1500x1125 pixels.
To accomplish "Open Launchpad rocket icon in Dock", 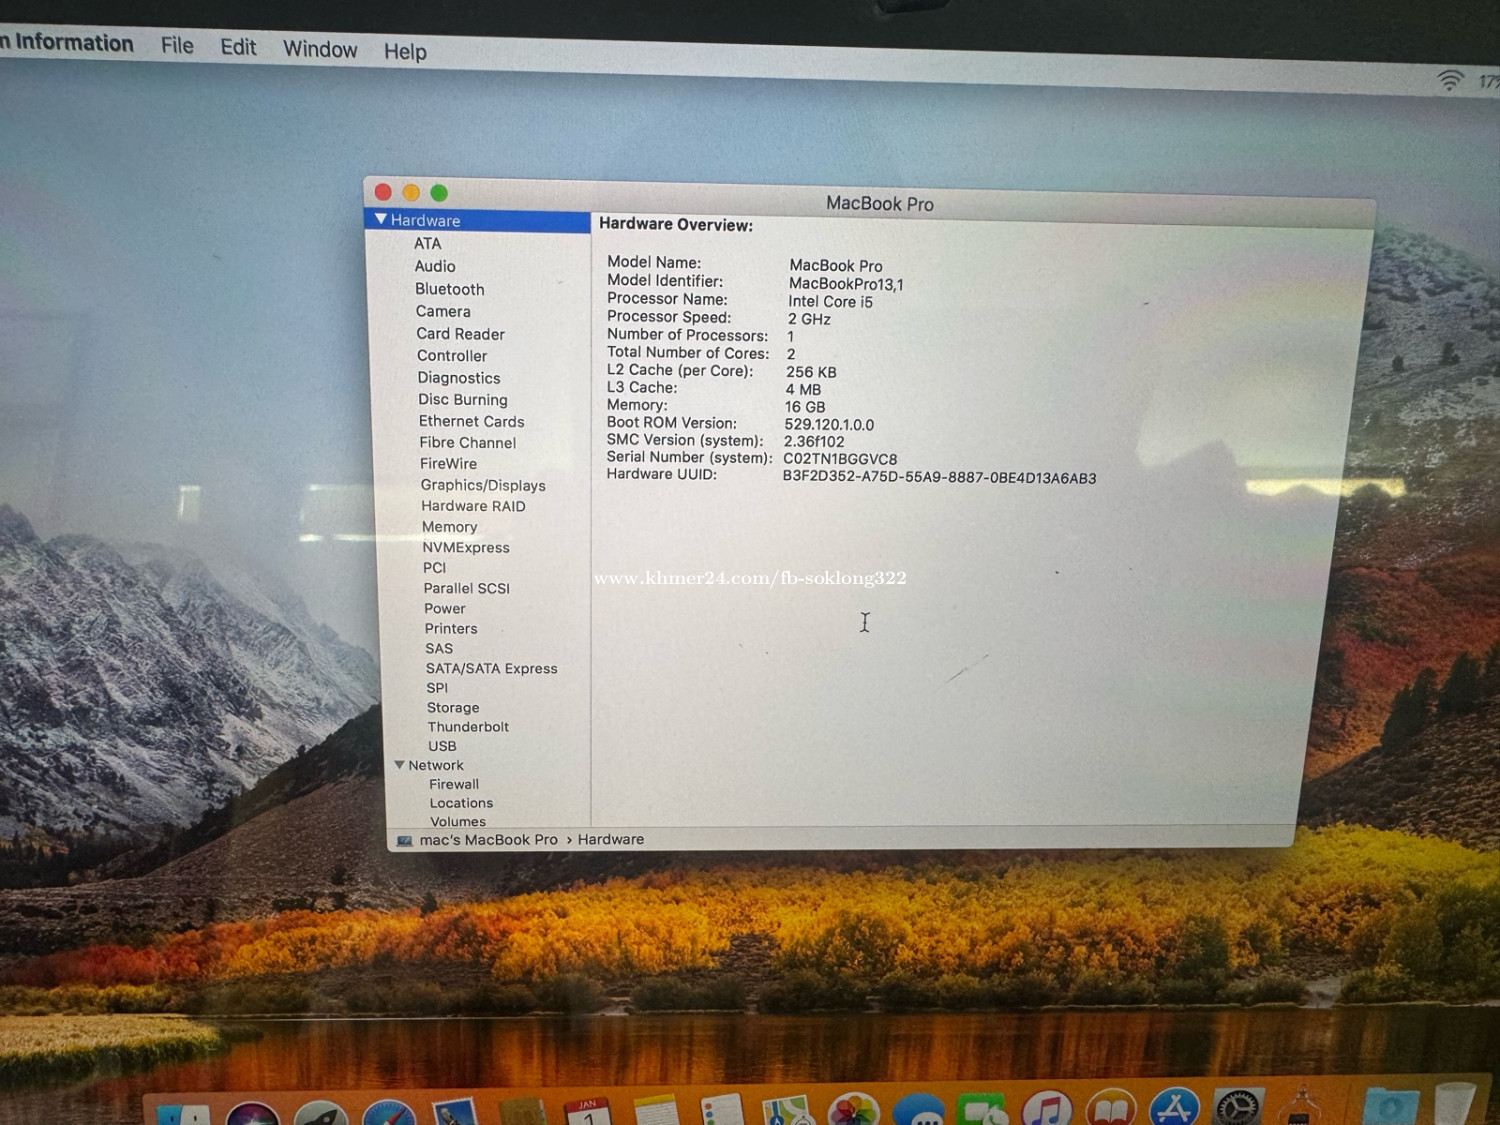I will [320, 1113].
